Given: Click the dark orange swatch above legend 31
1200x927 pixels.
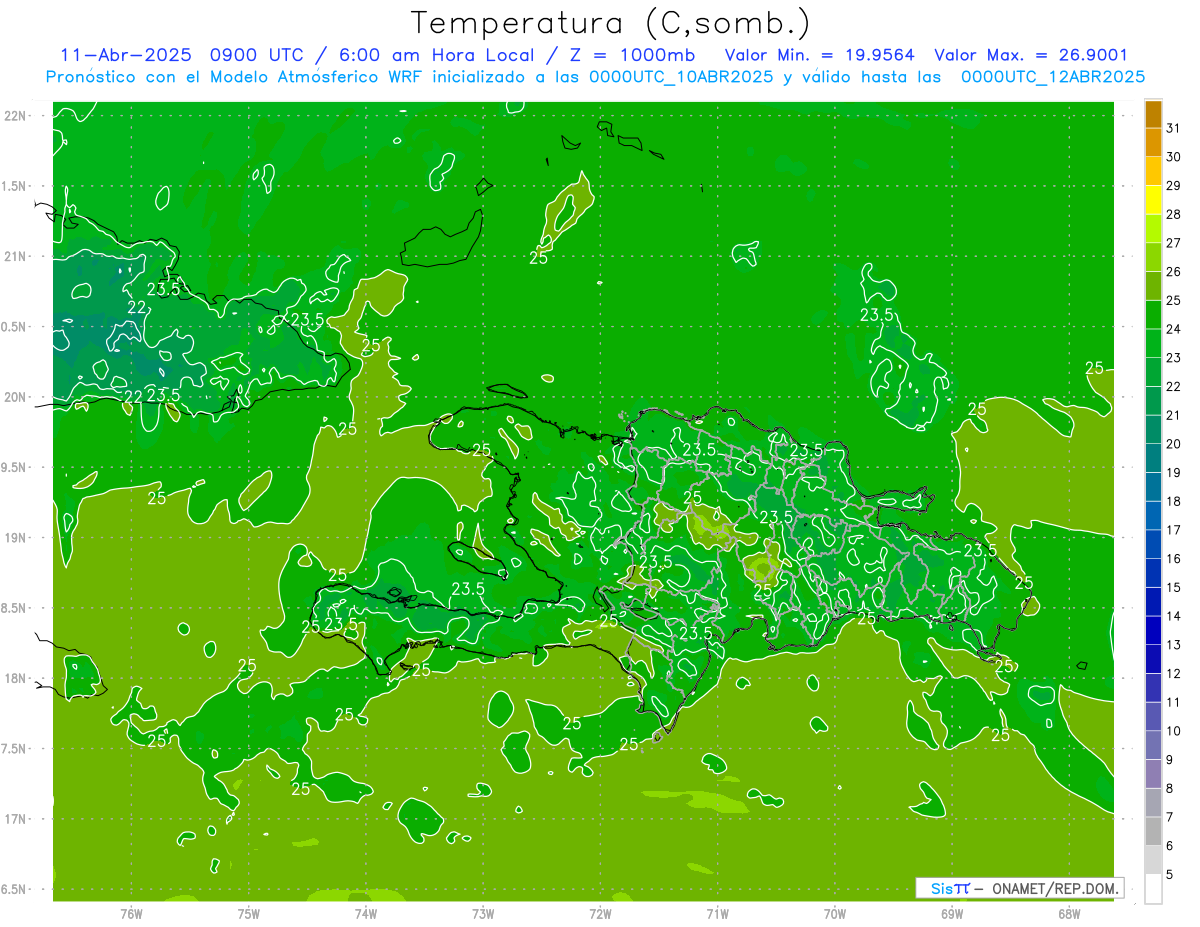Looking at the screenshot, I should 1153,115.
